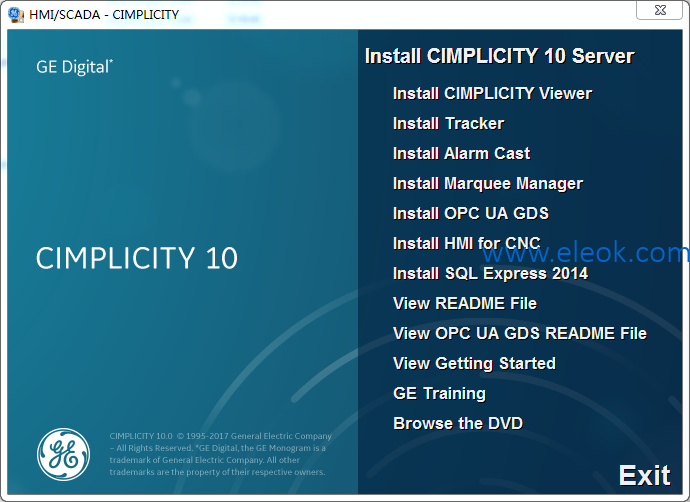Select Install OPC UA GDS

tap(471, 213)
